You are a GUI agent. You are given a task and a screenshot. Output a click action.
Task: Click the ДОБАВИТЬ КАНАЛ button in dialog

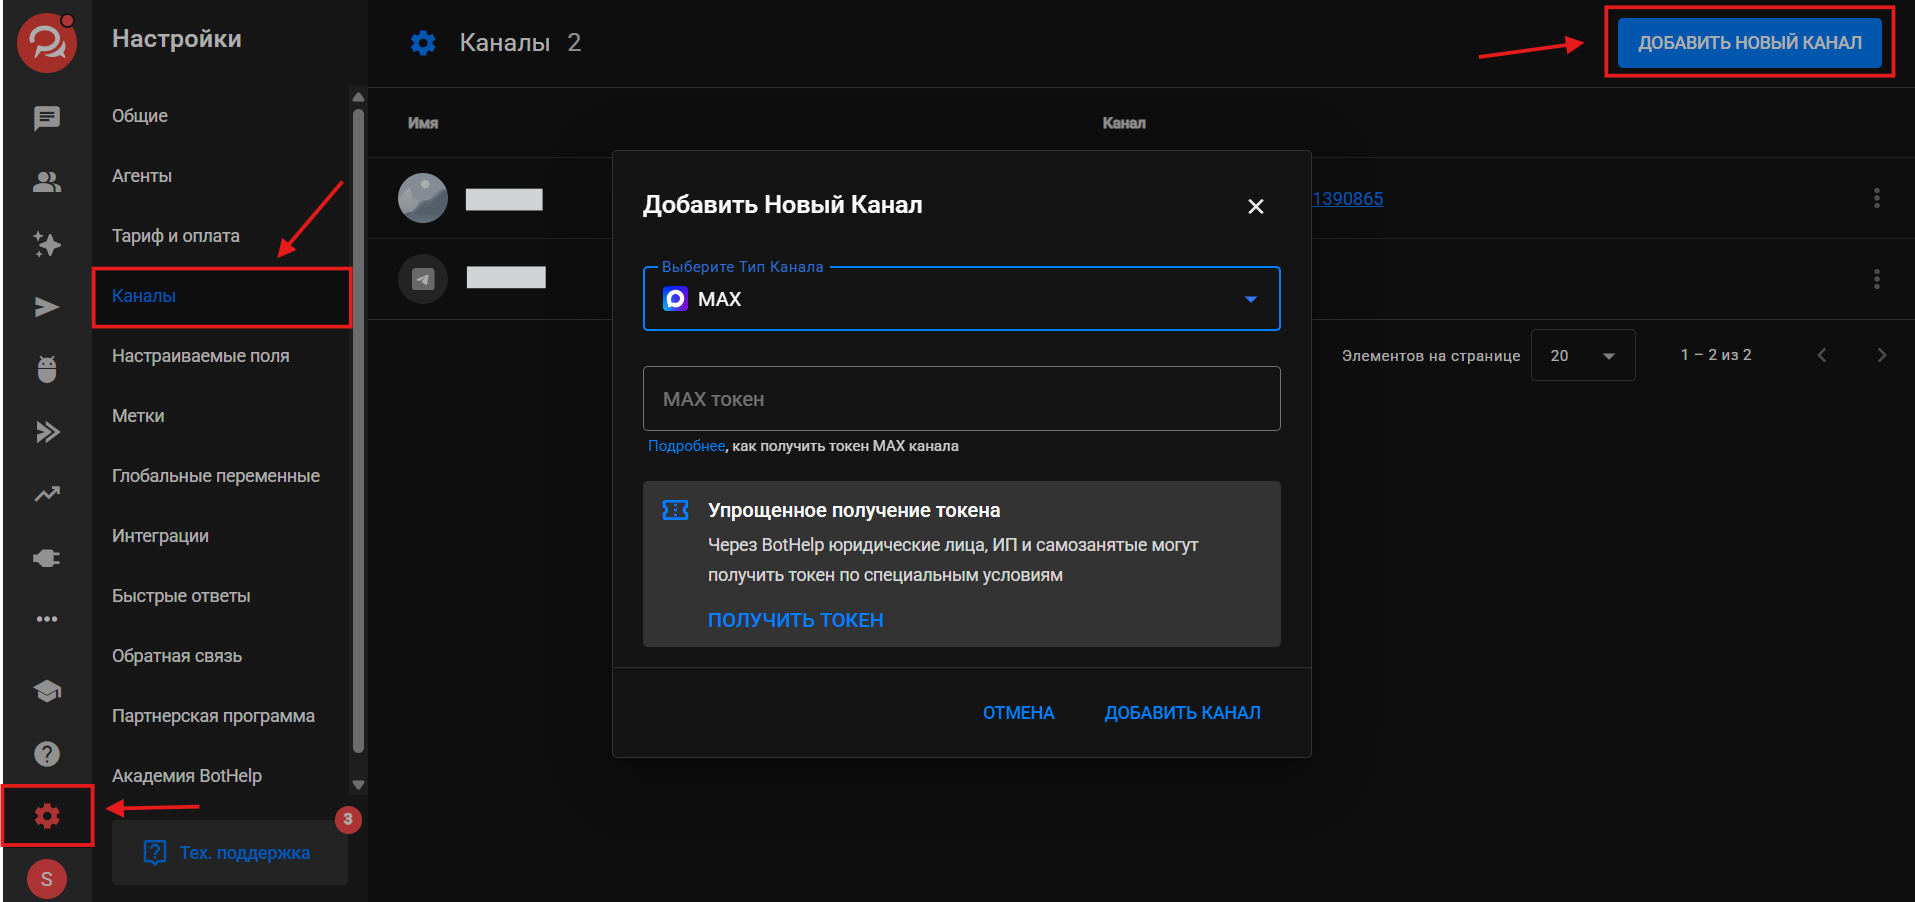click(x=1182, y=713)
